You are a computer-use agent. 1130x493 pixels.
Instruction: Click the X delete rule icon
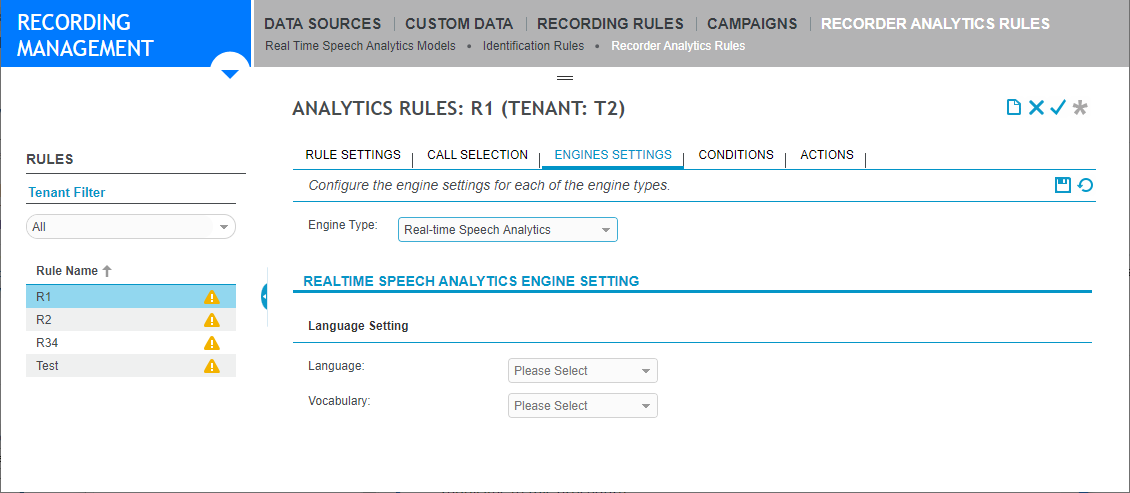tap(1036, 108)
